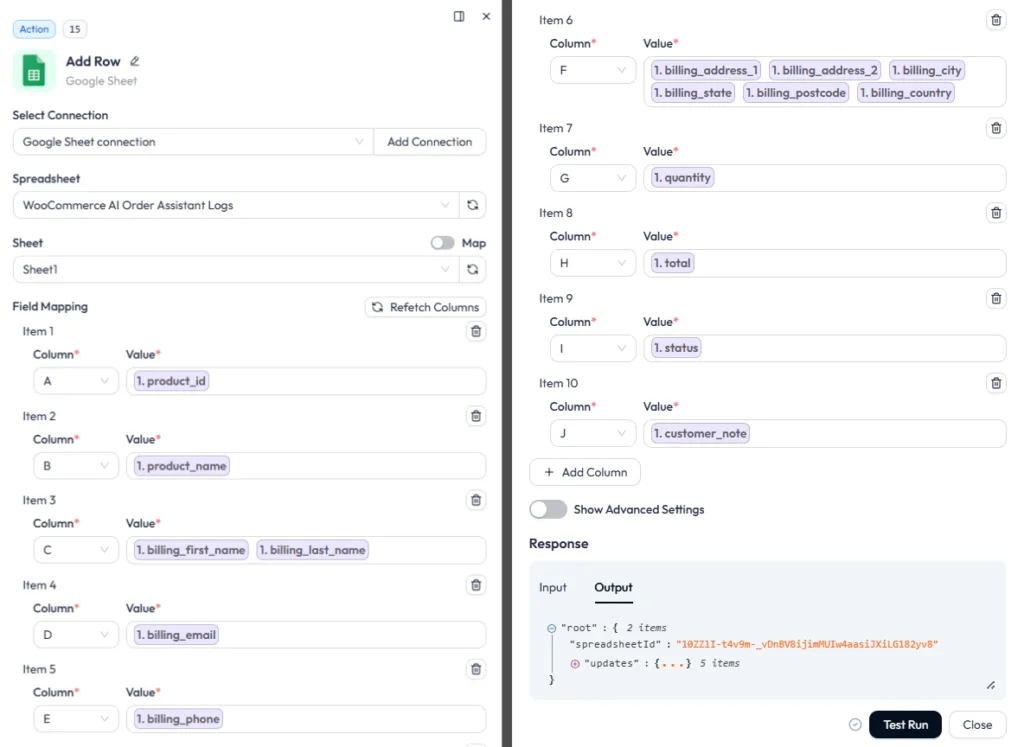
Task: Open Item 9 column I dropdown
Action: point(593,349)
